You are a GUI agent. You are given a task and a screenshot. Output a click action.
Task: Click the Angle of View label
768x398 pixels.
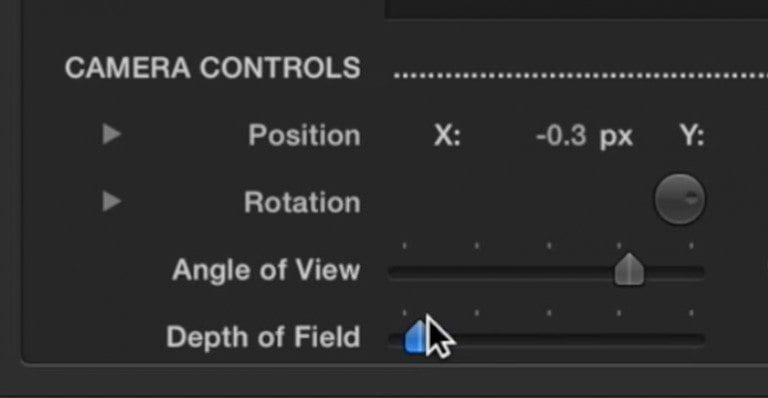click(x=266, y=270)
